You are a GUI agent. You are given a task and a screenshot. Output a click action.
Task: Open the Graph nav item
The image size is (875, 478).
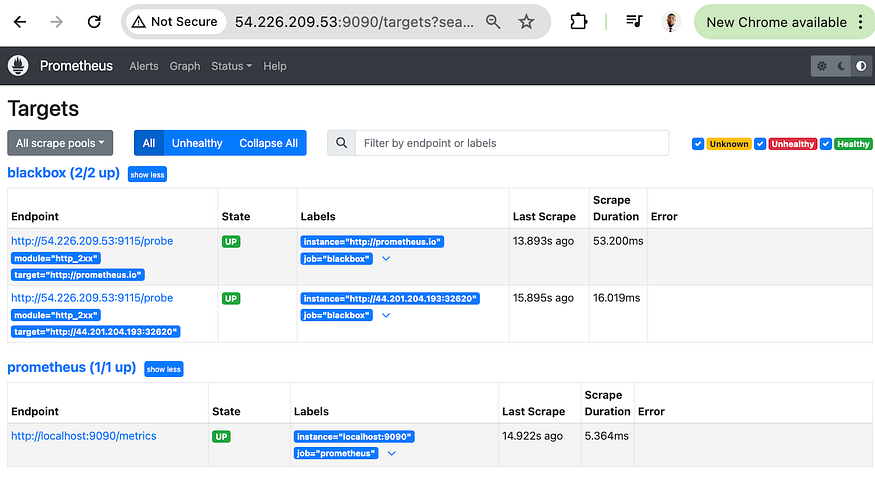[185, 66]
